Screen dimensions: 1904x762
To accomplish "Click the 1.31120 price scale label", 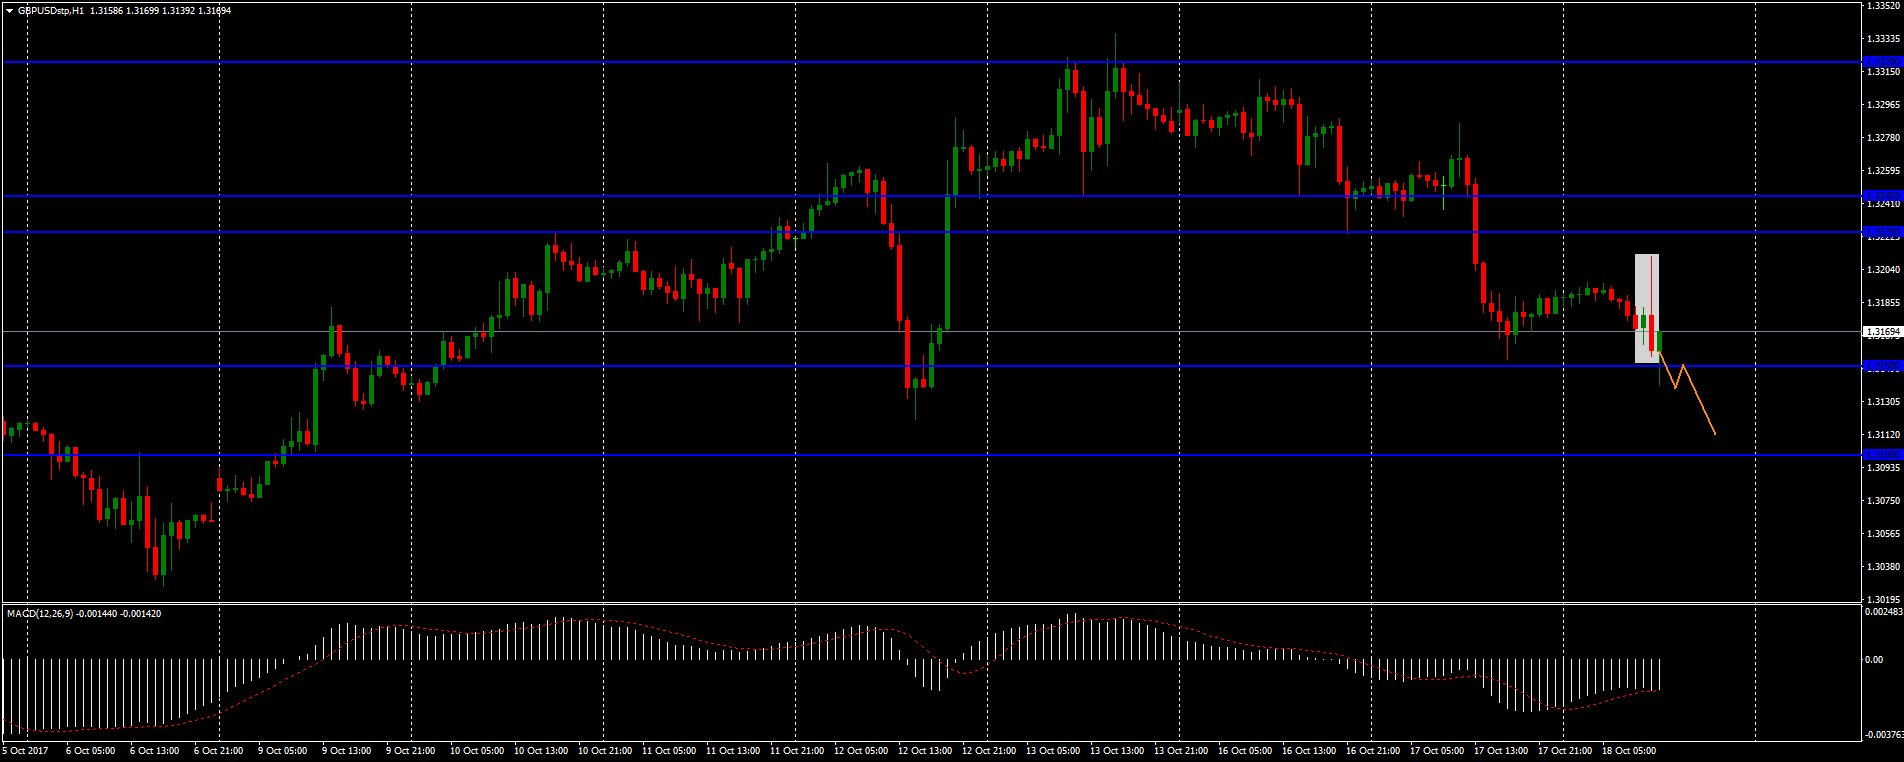I will tap(1884, 434).
